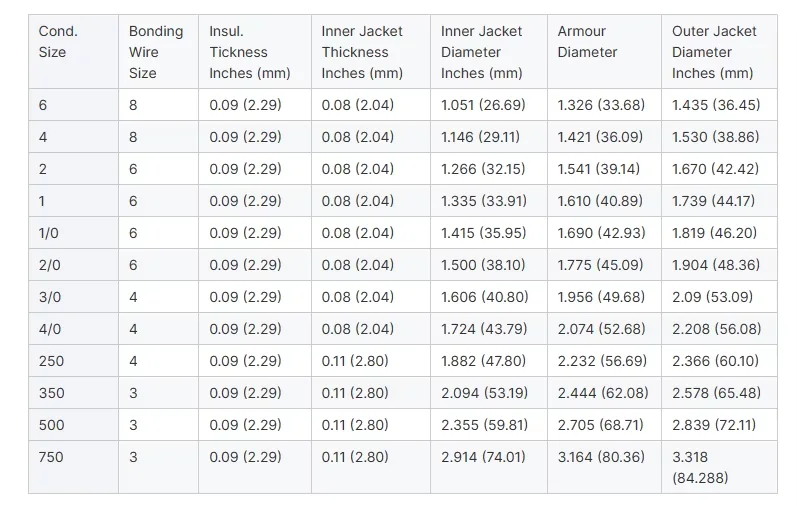797x506 pixels.
Task: Click the "Inner Jacket Diameter" column header
Action: [482, 52]
